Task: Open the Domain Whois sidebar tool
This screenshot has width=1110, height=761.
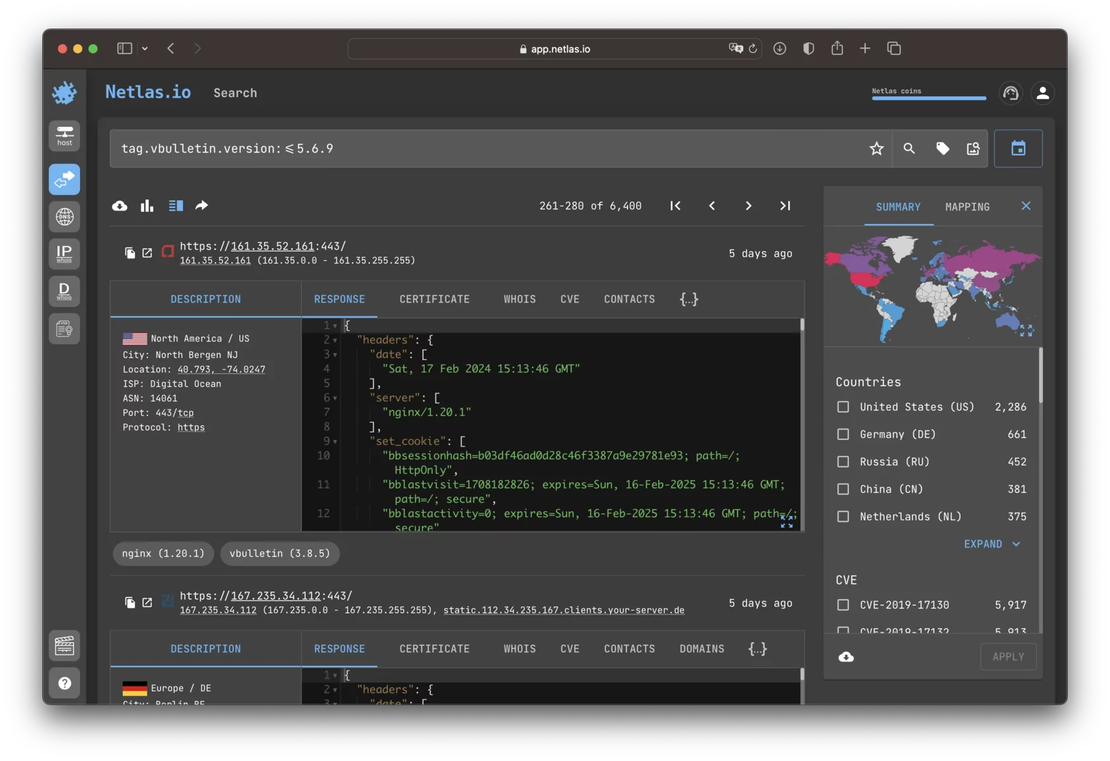Action: [64, 290]
